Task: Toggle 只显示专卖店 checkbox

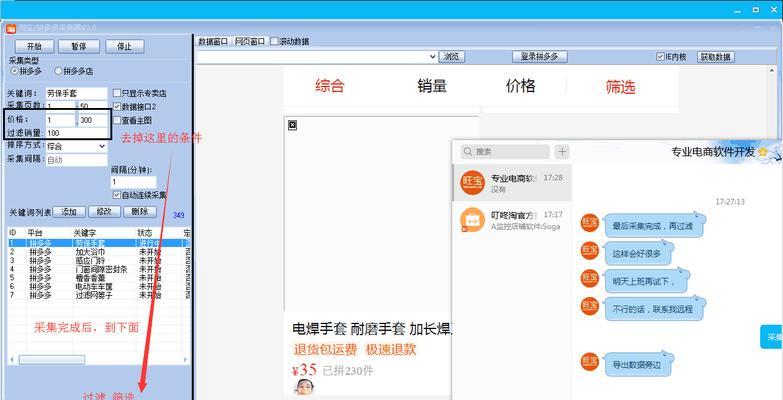Action: 117,93
